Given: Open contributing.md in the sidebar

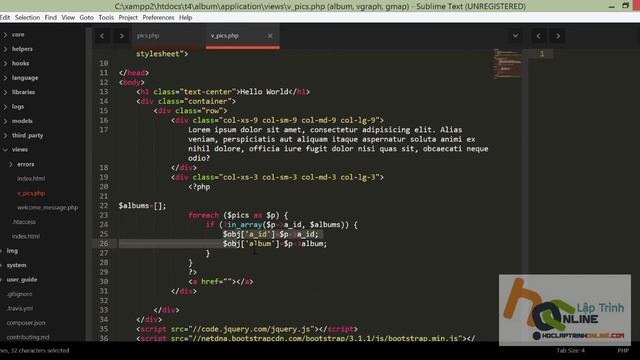Looking at the screenshot, I should [x=28, y=337].
